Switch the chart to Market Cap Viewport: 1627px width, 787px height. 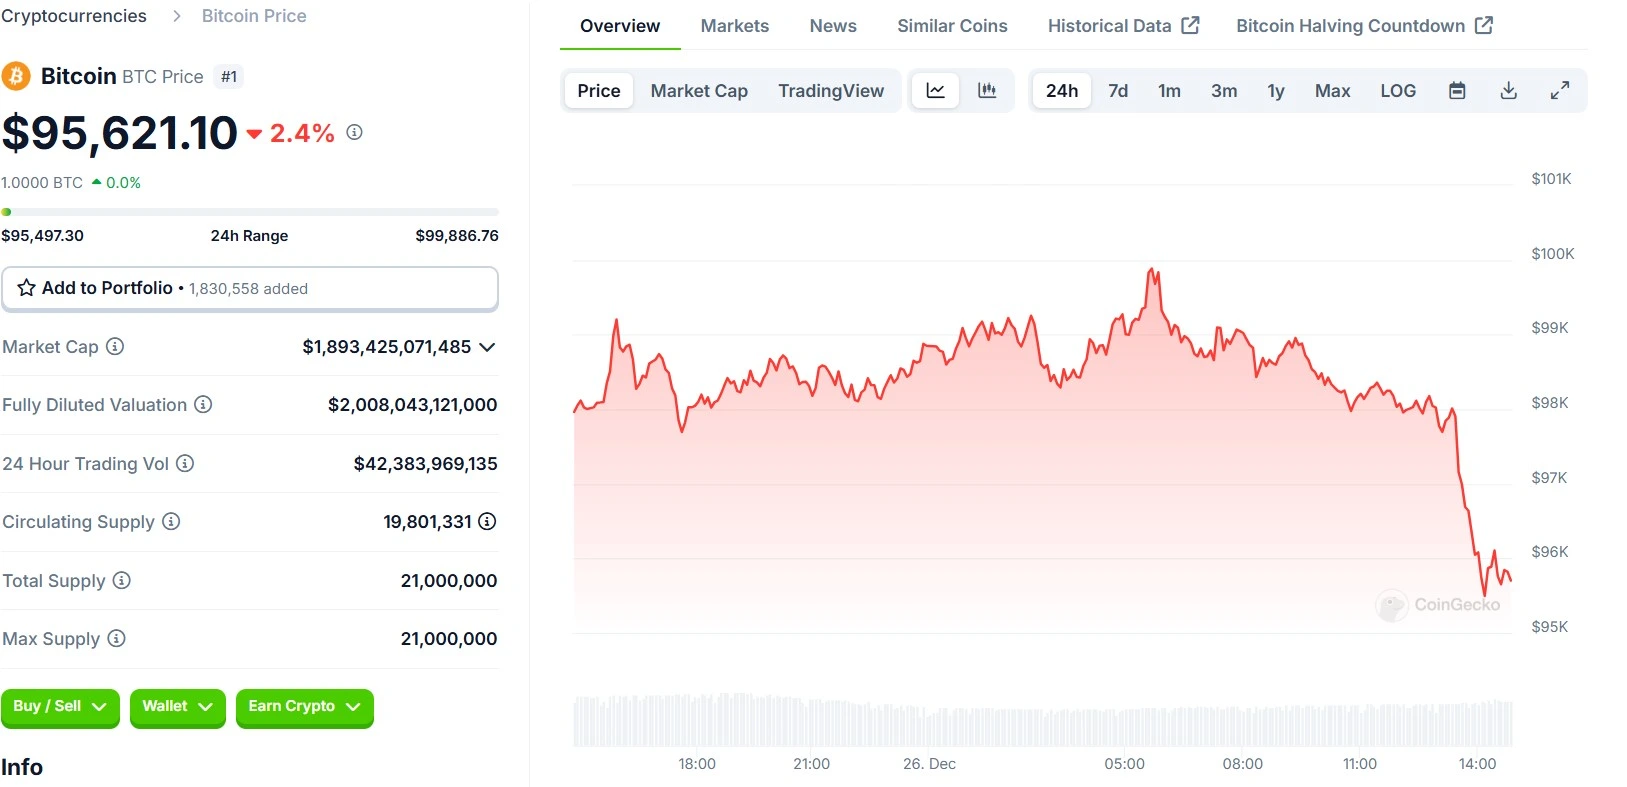click(x=699, y=91)
